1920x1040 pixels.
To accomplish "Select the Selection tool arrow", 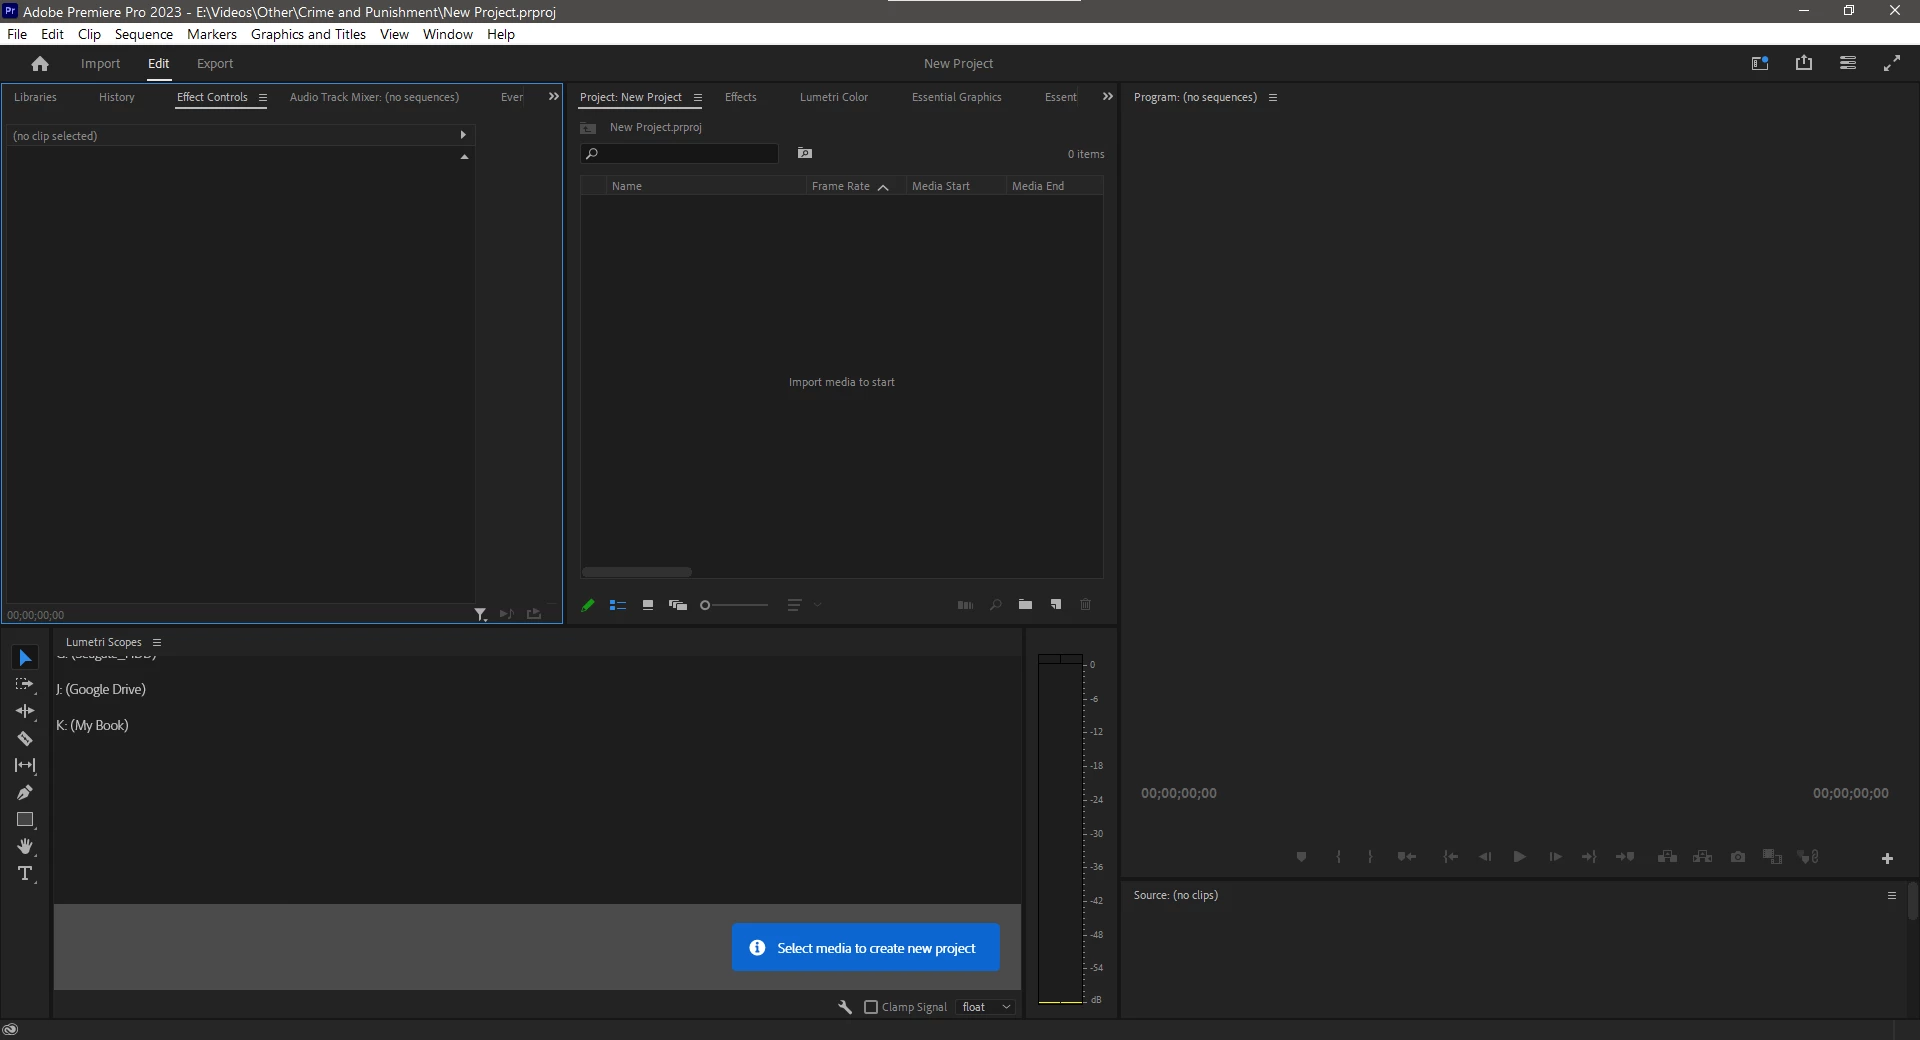I will pyautogui.click(x=25, y=658).
